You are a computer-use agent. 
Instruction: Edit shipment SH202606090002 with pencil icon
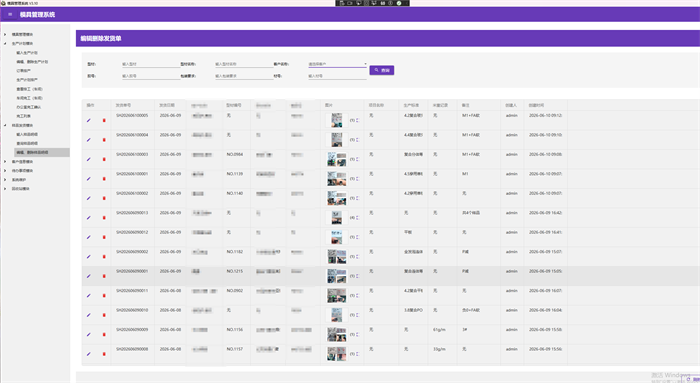pos(88,257)
